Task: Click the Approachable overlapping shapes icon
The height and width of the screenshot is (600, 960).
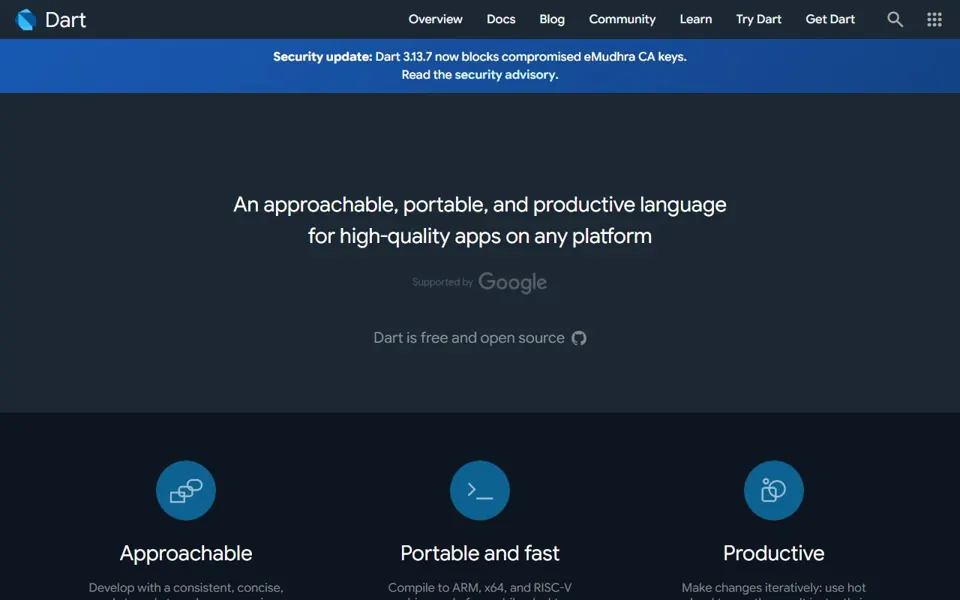Action: pyautogui.click(x=186, y=490)
